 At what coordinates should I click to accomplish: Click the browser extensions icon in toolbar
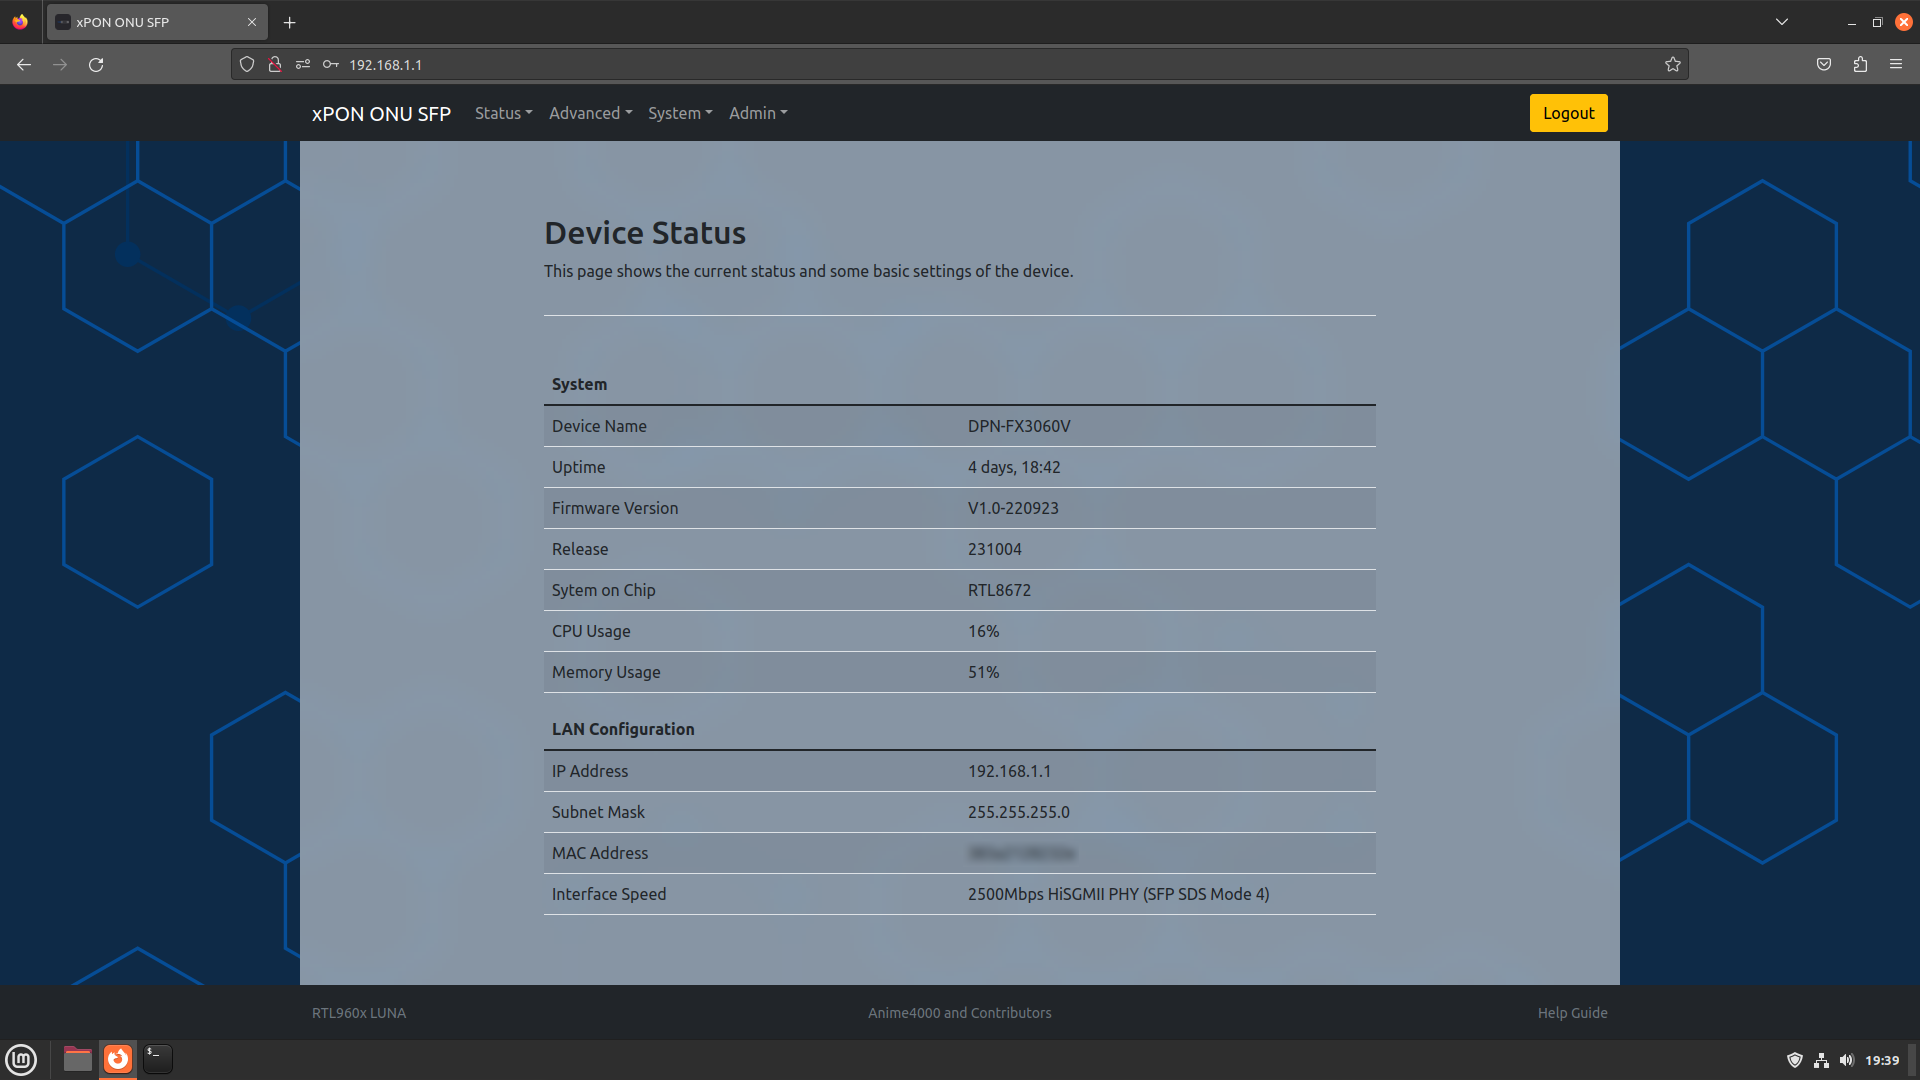(1861, 63)
